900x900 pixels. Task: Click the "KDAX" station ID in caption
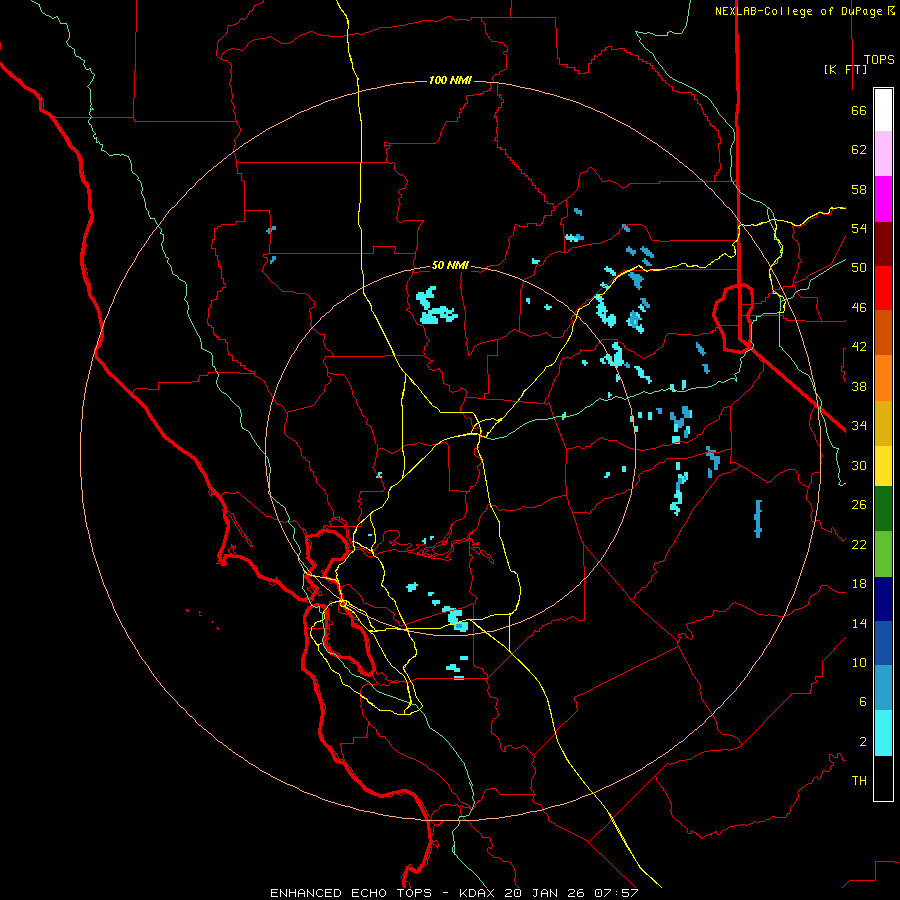479,893
